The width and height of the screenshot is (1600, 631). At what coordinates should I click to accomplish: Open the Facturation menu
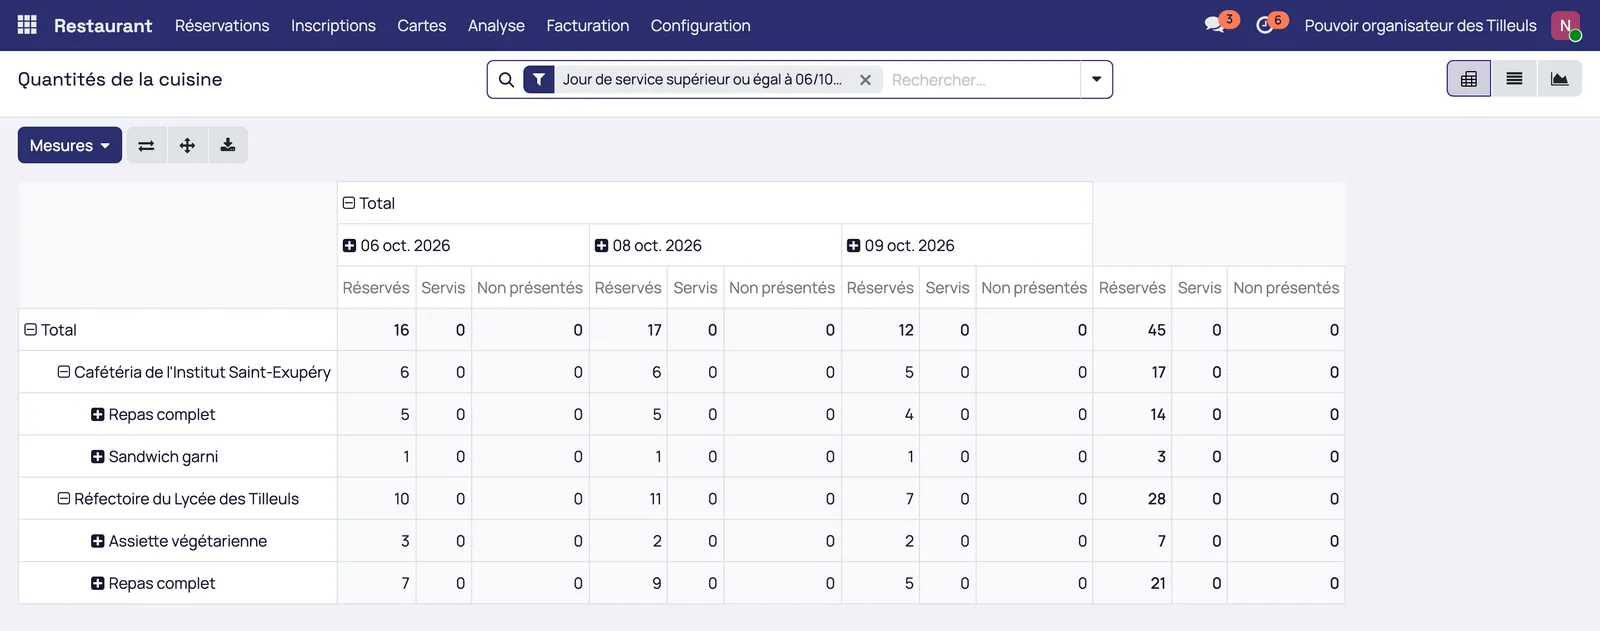point(588,25)
